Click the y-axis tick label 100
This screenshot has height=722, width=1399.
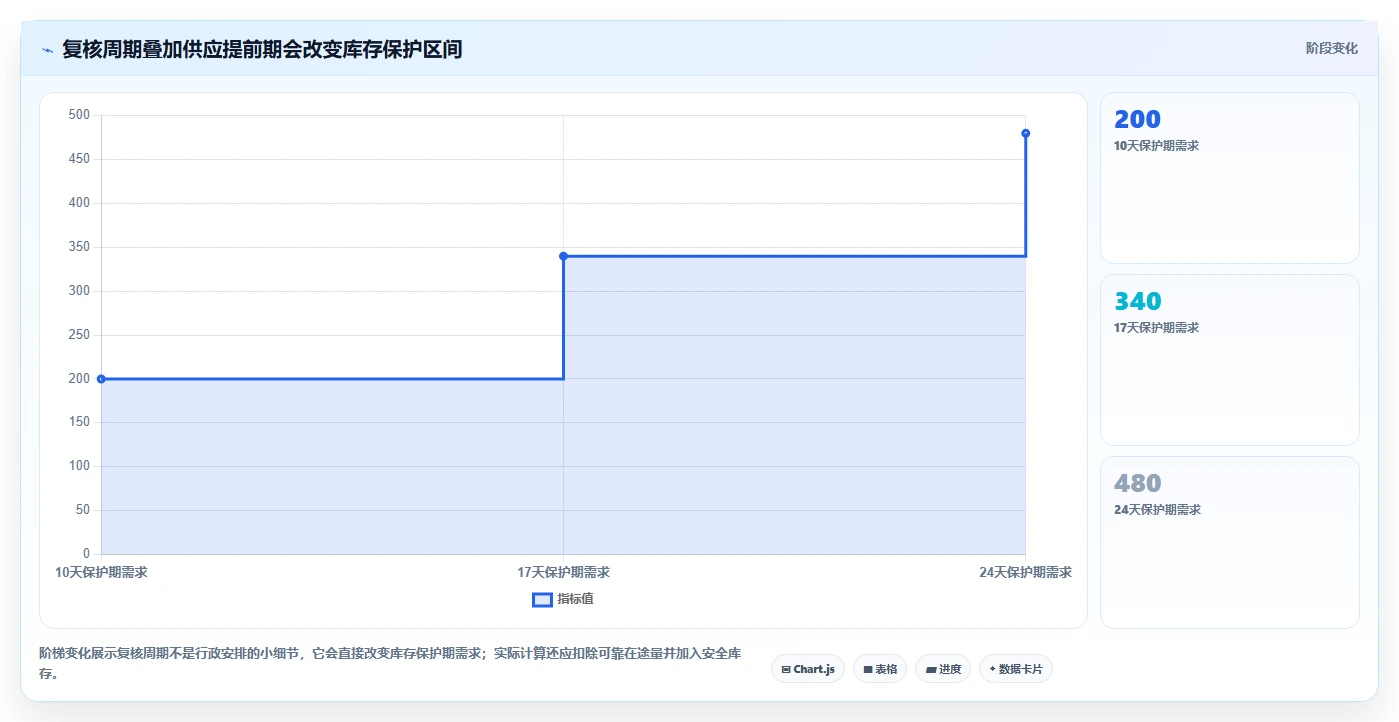click(79, 466)
